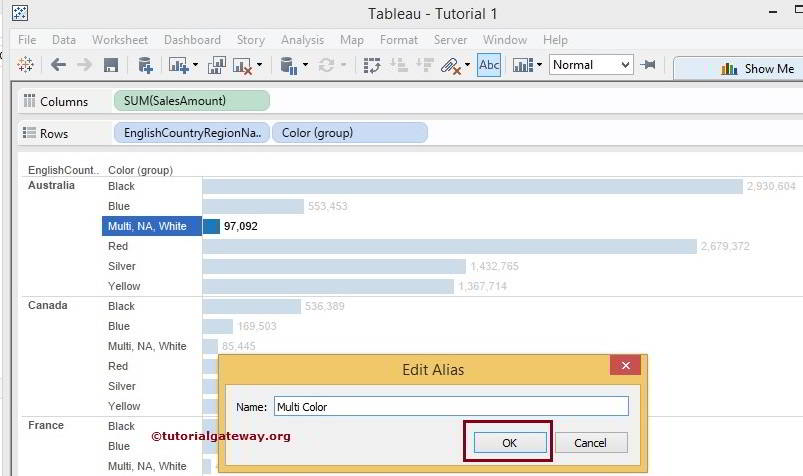This screenshot has width=803, height=476.
Task: Click the Group members paperclip icon
Action: (451, 66)
